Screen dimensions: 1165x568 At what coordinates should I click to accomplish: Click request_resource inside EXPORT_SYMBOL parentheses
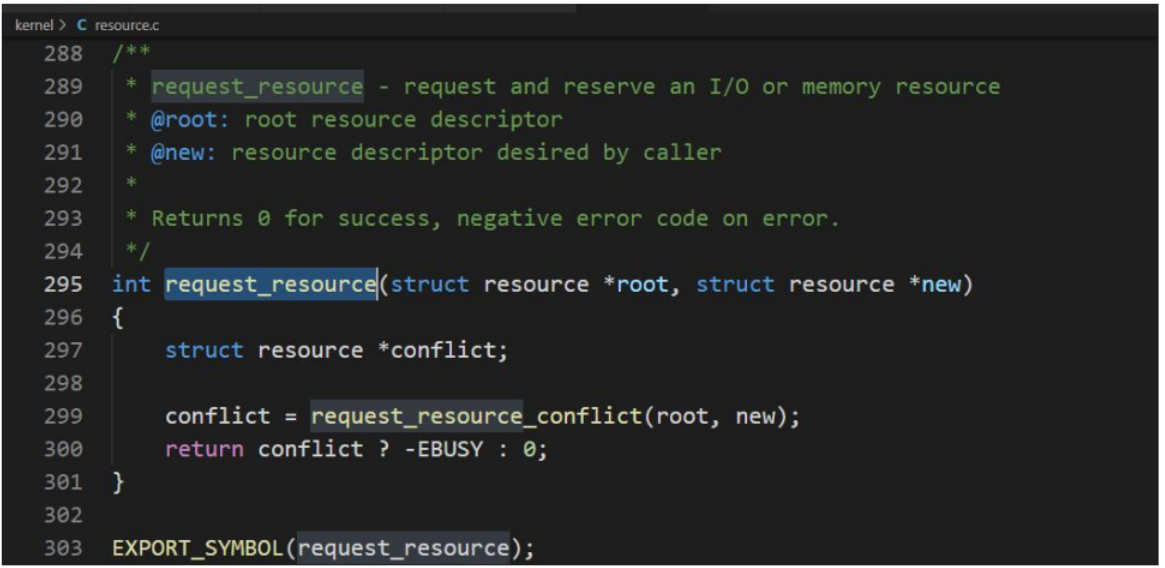[403, 549]
